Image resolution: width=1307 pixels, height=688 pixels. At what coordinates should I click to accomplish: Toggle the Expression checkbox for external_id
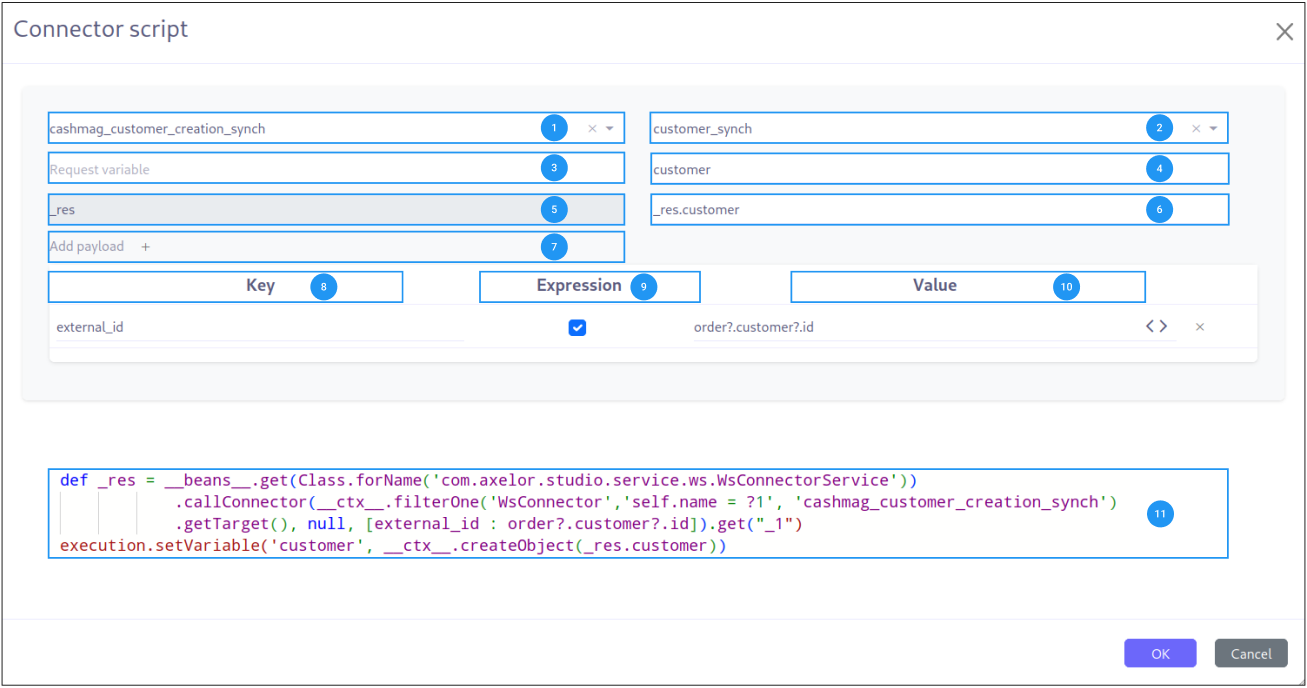tap(577, 326)
